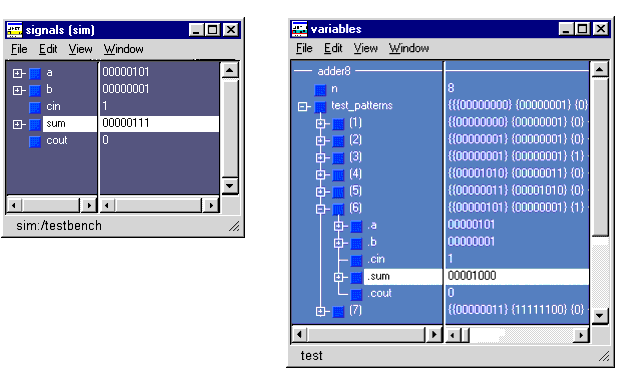The width and height of the screenshot is (618, 383).
Task: Expand the sum signal bits
Action: tap(17, 125)
